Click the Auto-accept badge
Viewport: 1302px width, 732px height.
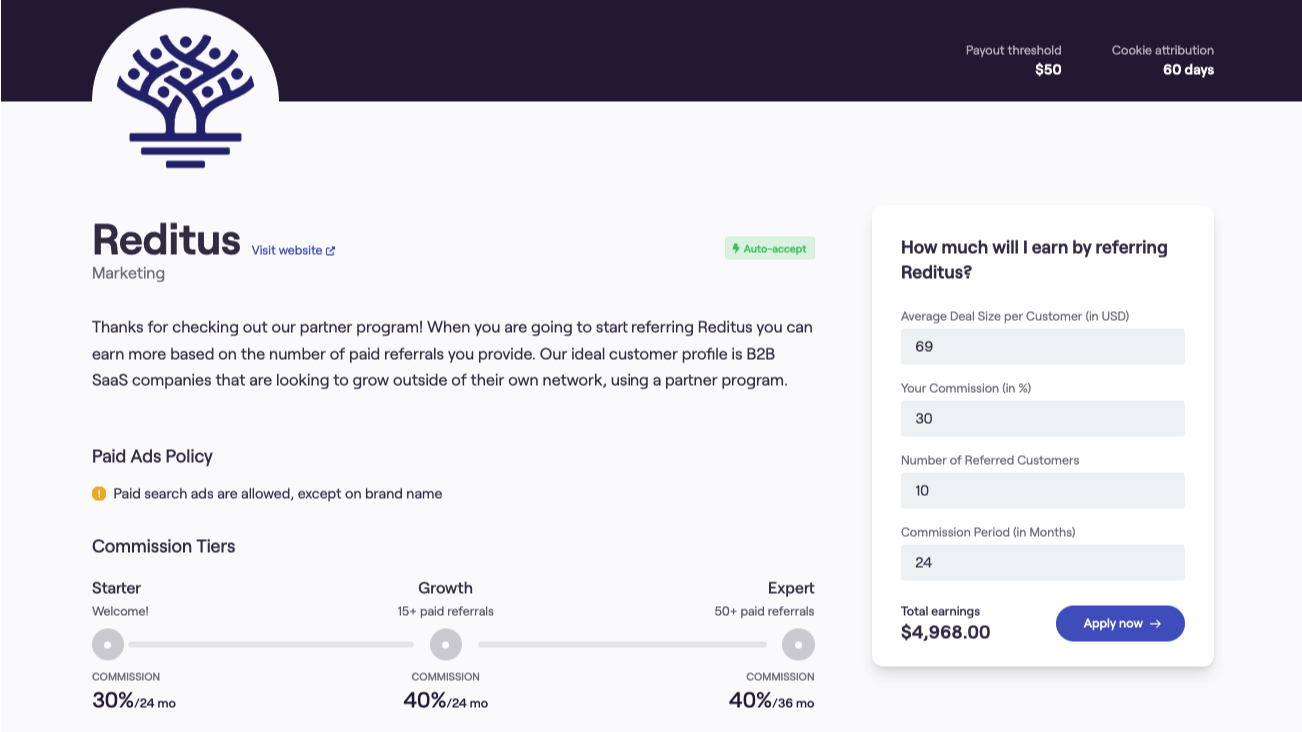770,248
